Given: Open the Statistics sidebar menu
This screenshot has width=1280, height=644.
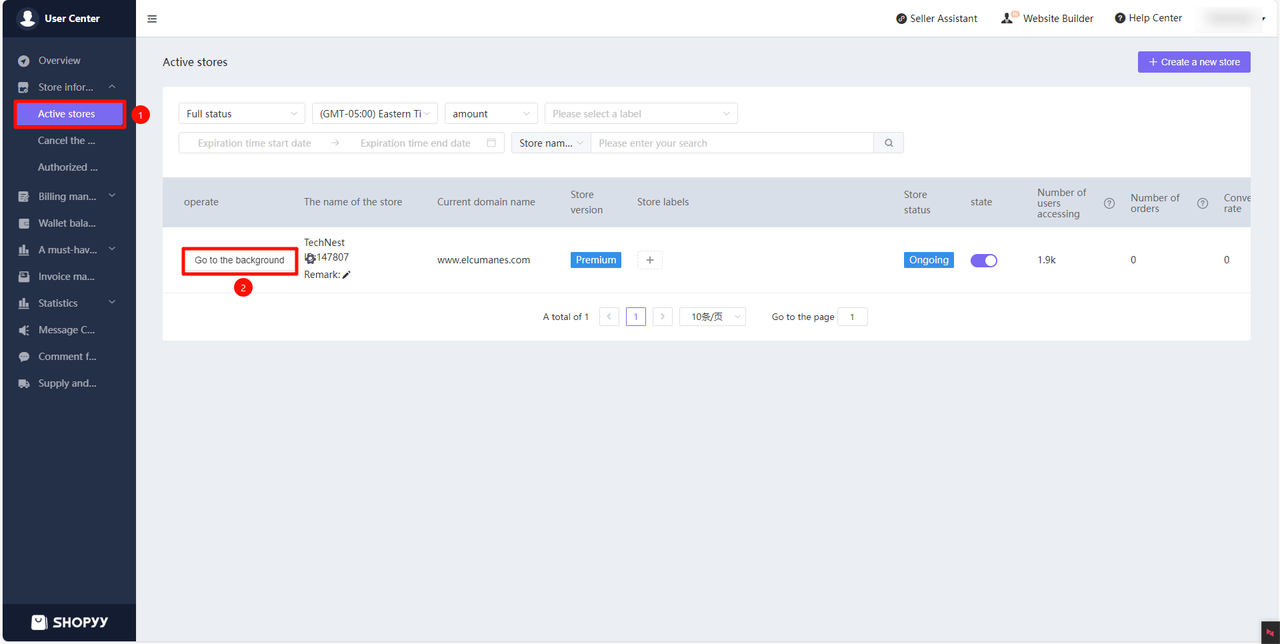Looking at the screenshot, I should coord(68,302).
